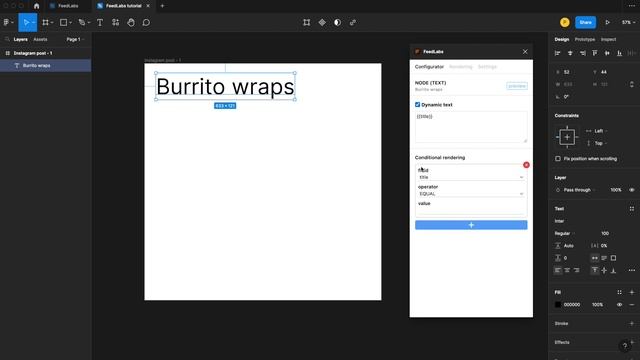Image resolution: width=640 pixels, height=360 pixels.
Task: Click text align center icon
Action: 567,270
